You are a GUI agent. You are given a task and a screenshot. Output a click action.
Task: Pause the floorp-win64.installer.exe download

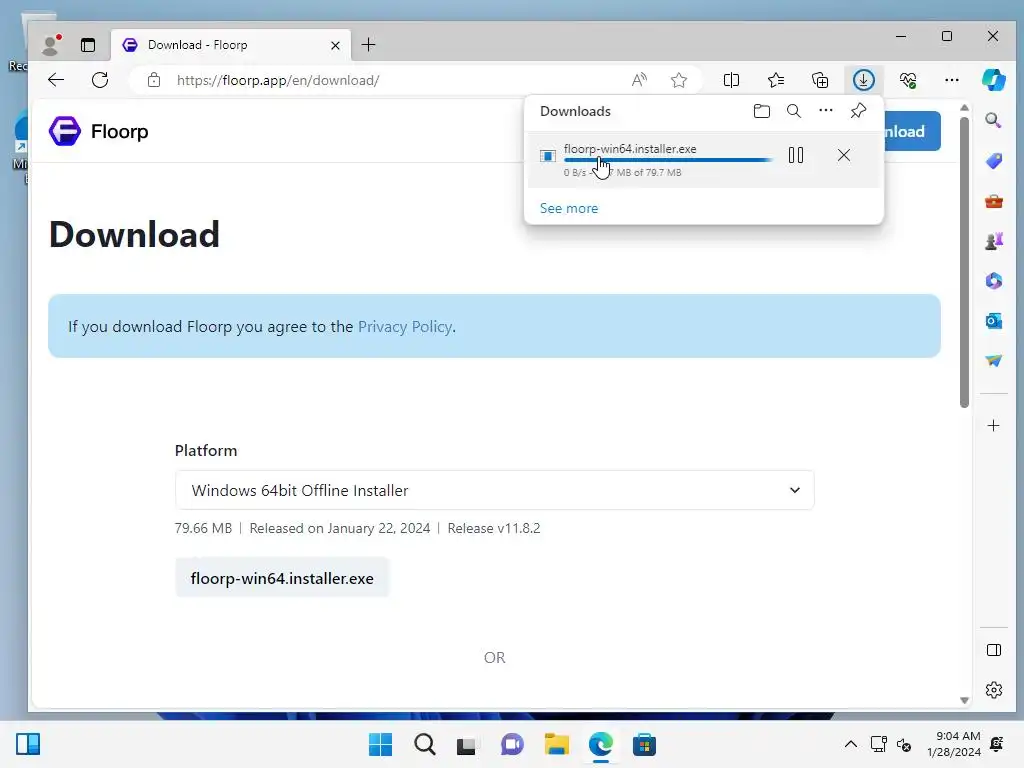point(795,155)
